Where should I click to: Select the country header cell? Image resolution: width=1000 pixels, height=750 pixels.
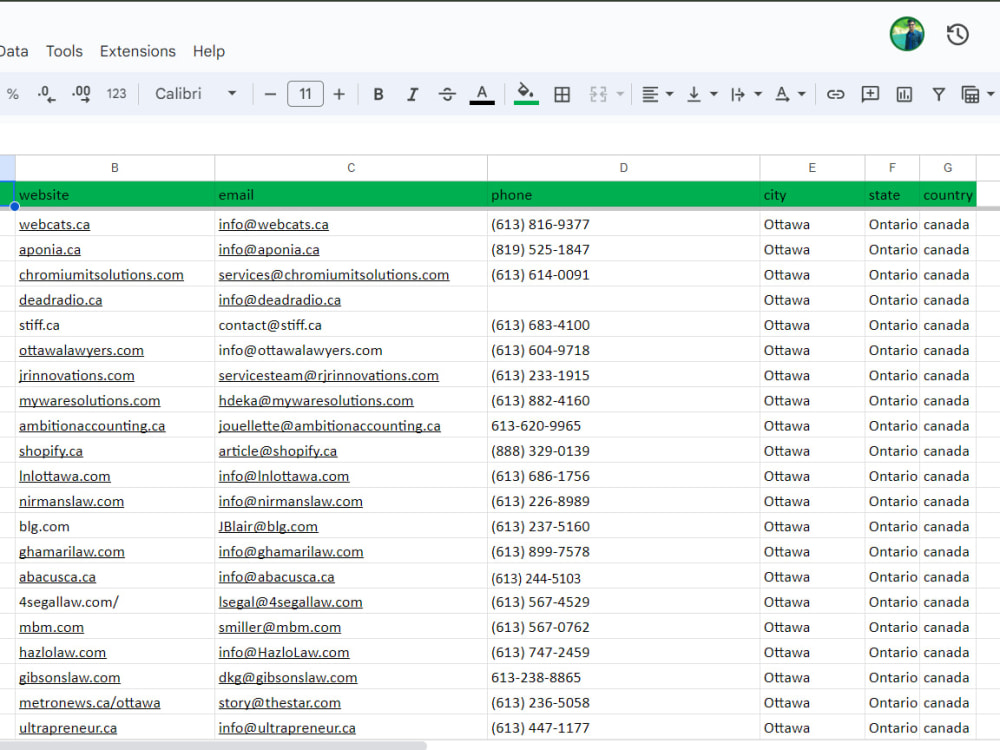[x=948, y=195]
